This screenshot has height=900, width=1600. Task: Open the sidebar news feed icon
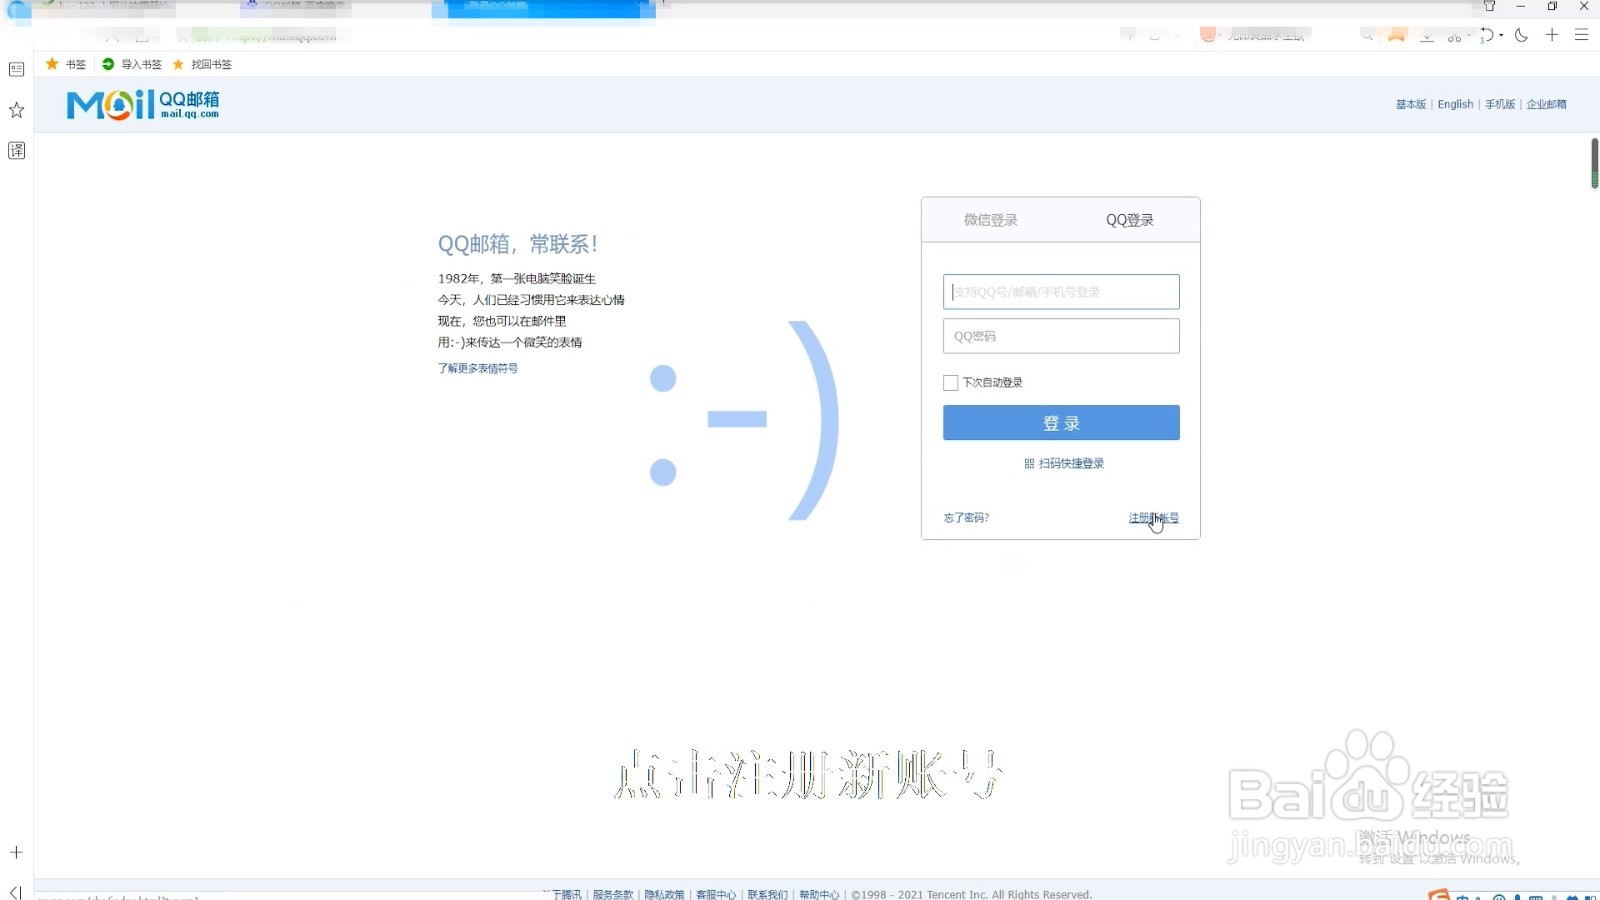point(16,69)
